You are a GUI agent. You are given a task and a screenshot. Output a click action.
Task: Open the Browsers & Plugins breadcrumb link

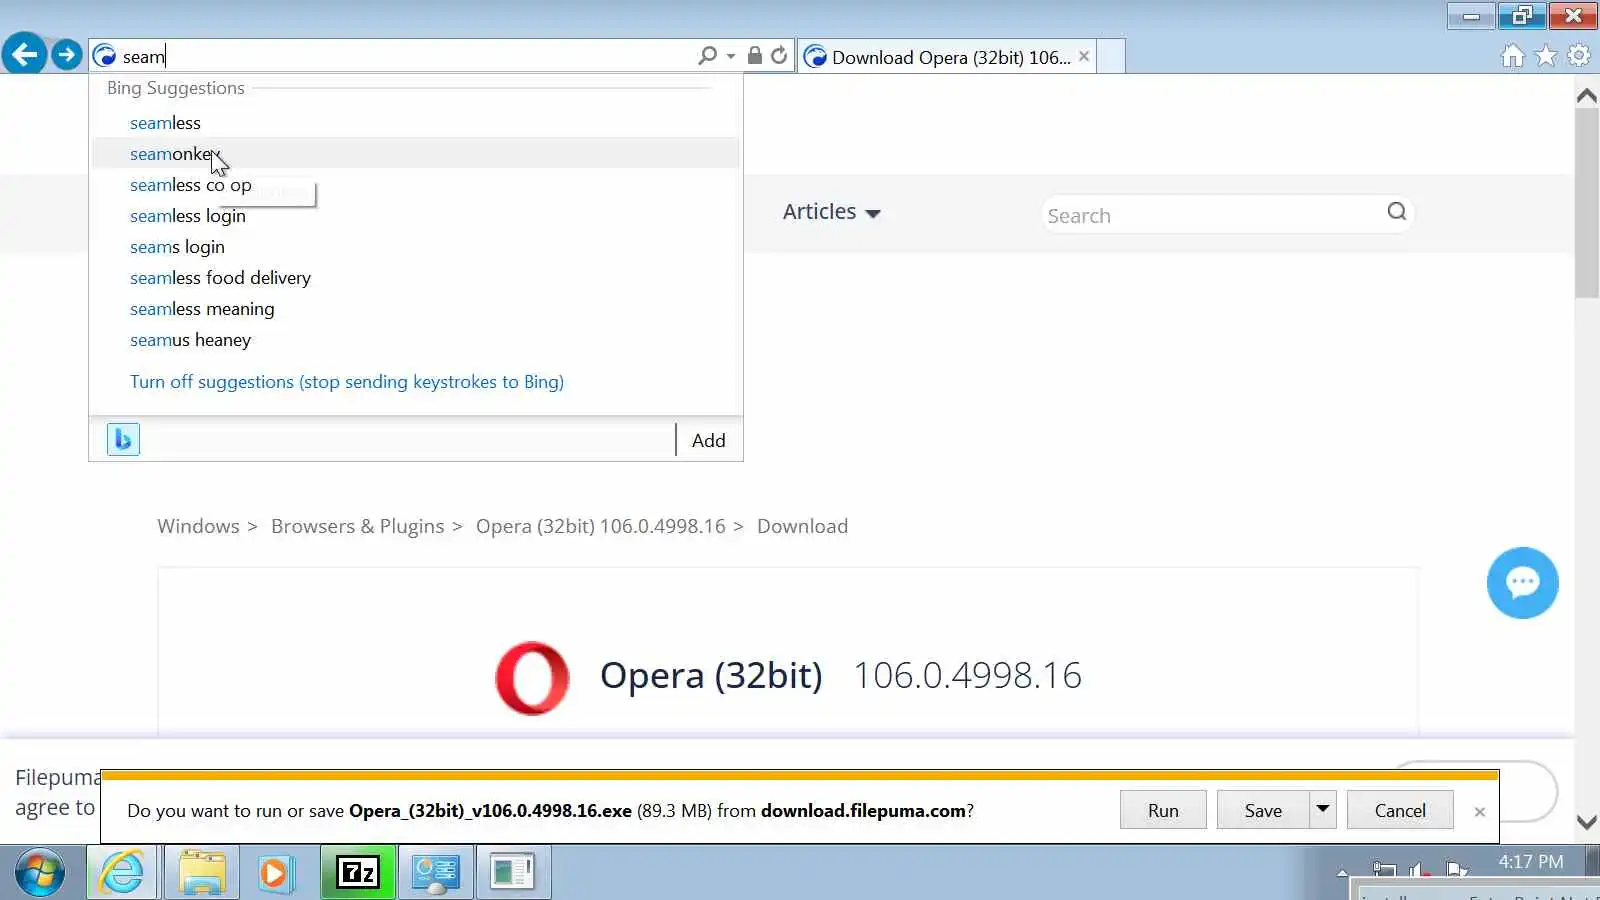point(357,526)
